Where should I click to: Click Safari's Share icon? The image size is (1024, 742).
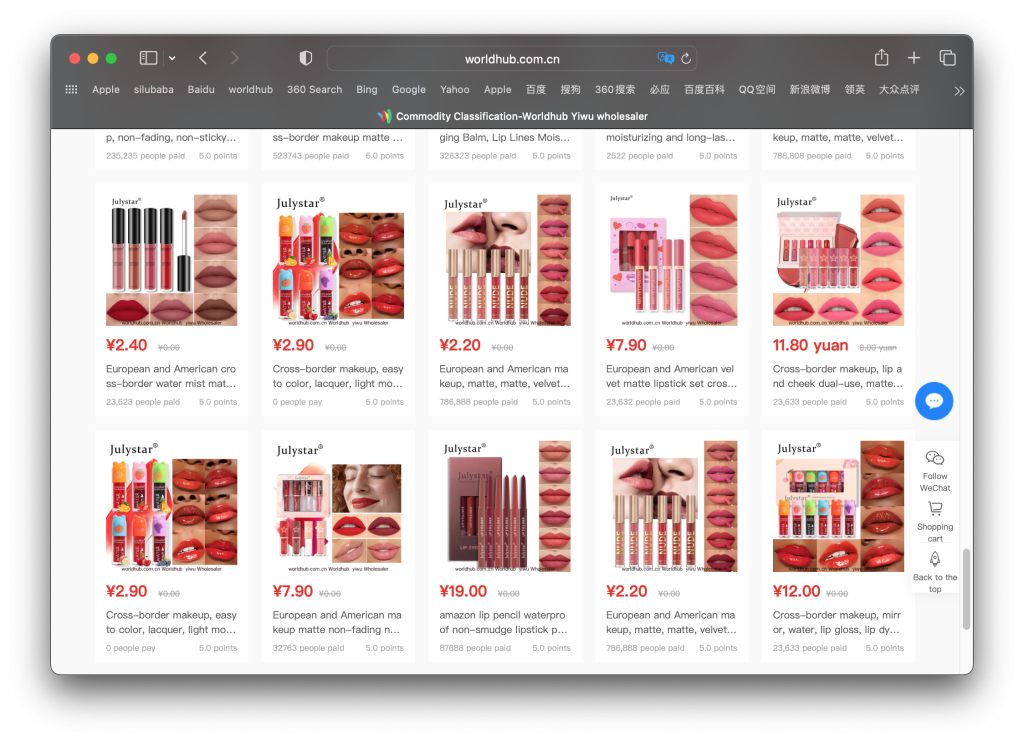click(881, 58)
